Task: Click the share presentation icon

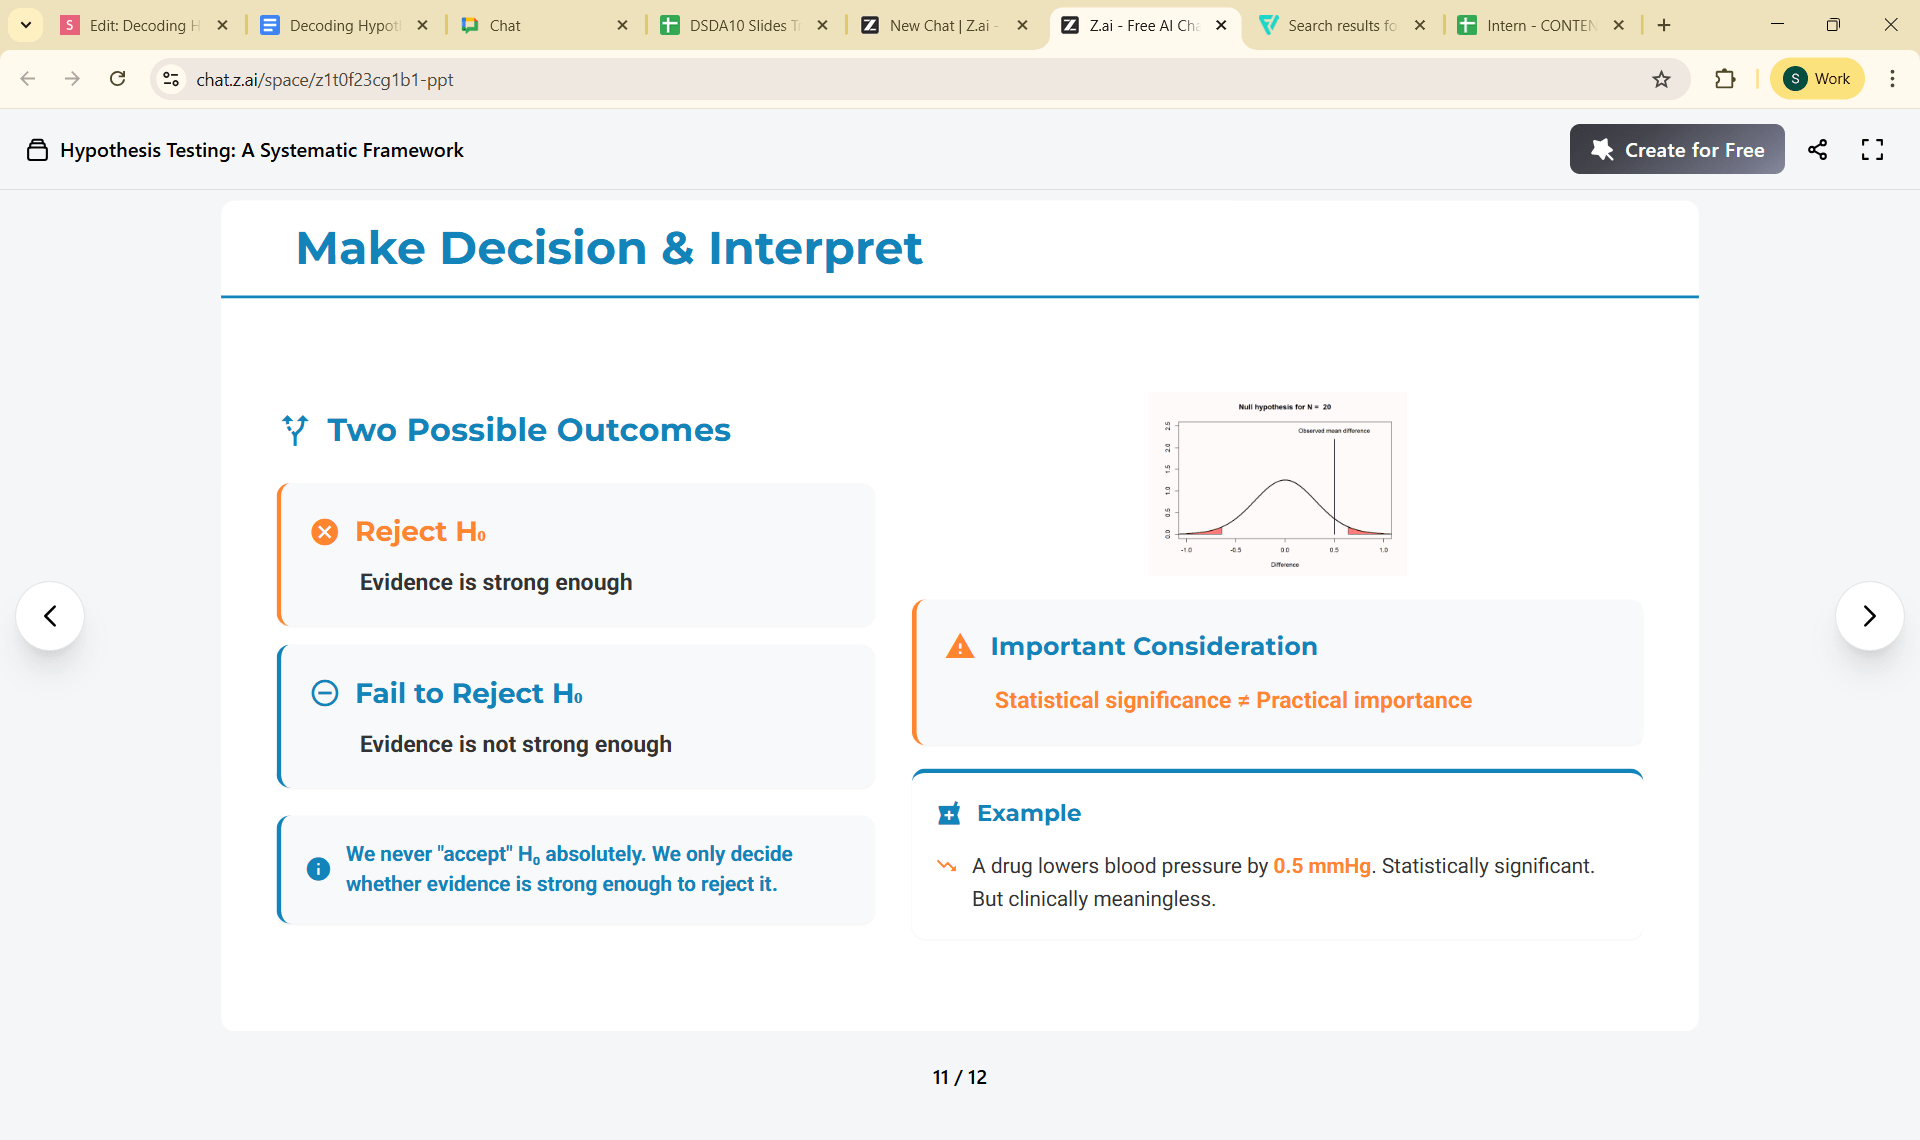Action: (x=1817, y=150)
